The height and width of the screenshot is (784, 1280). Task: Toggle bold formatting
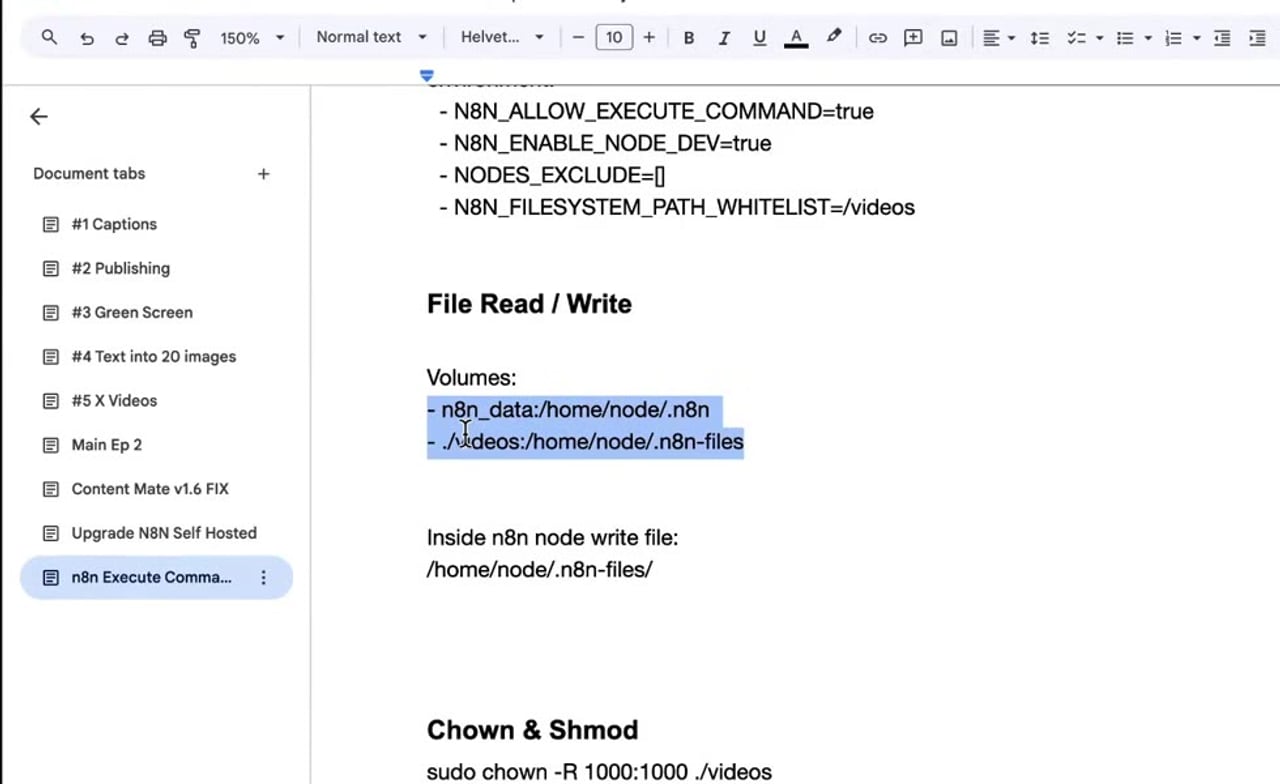688,37
